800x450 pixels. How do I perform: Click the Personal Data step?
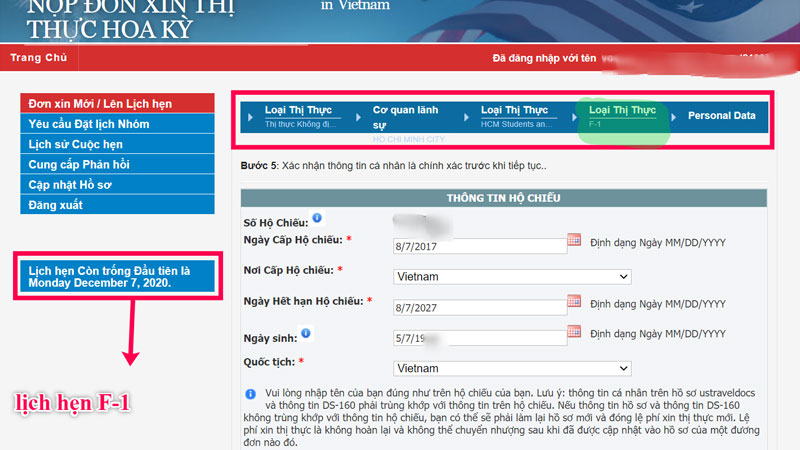coord(721,116)
